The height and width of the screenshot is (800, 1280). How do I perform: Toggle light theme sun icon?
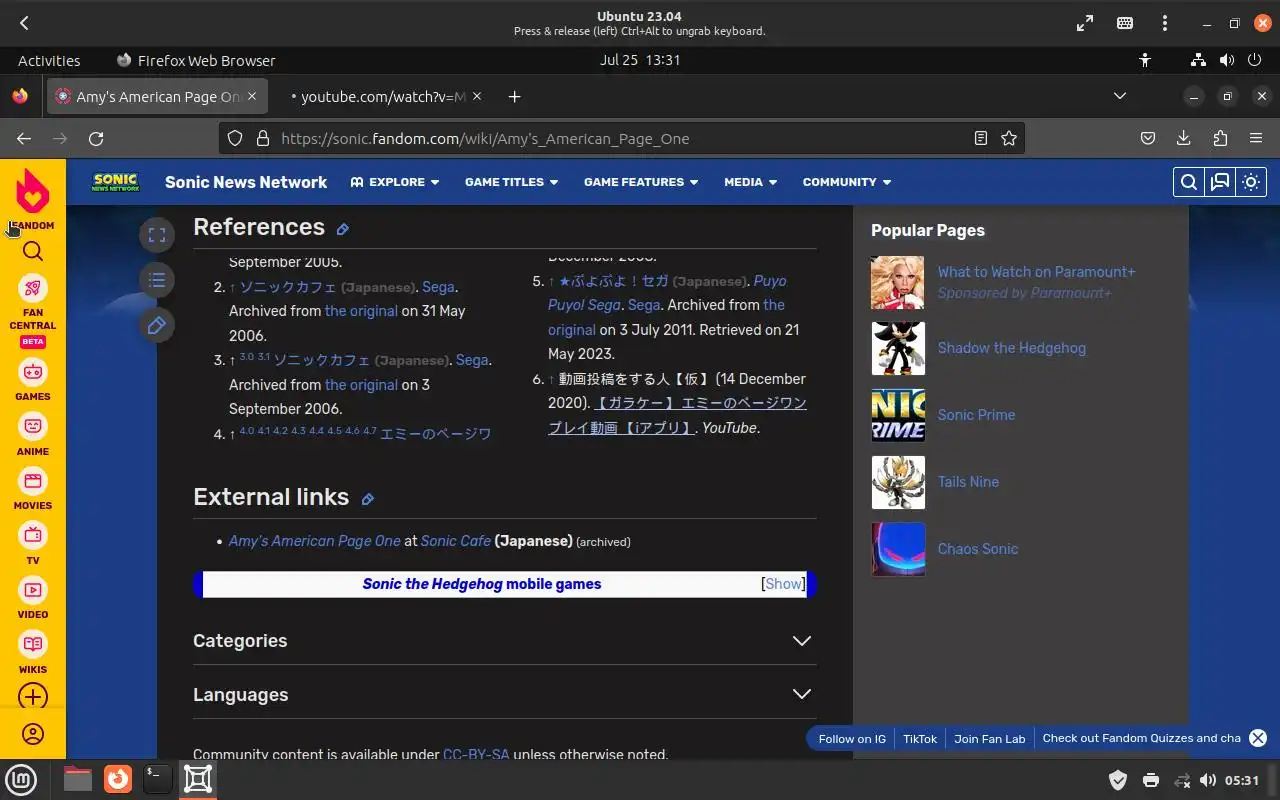(x=1251, y=182)
